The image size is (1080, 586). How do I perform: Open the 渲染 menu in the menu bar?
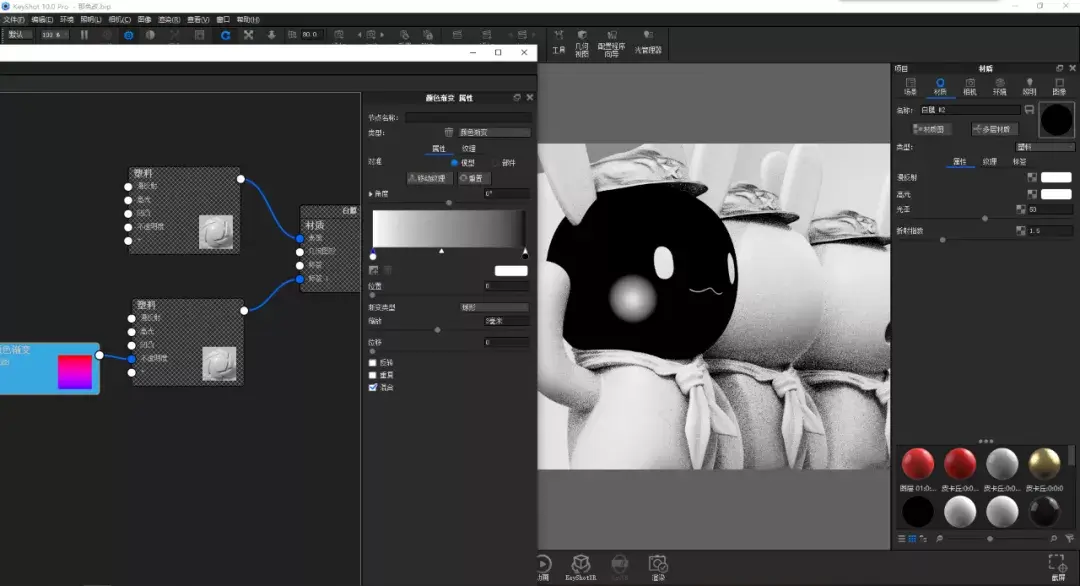pyautogui.click(x=169, y=20)
